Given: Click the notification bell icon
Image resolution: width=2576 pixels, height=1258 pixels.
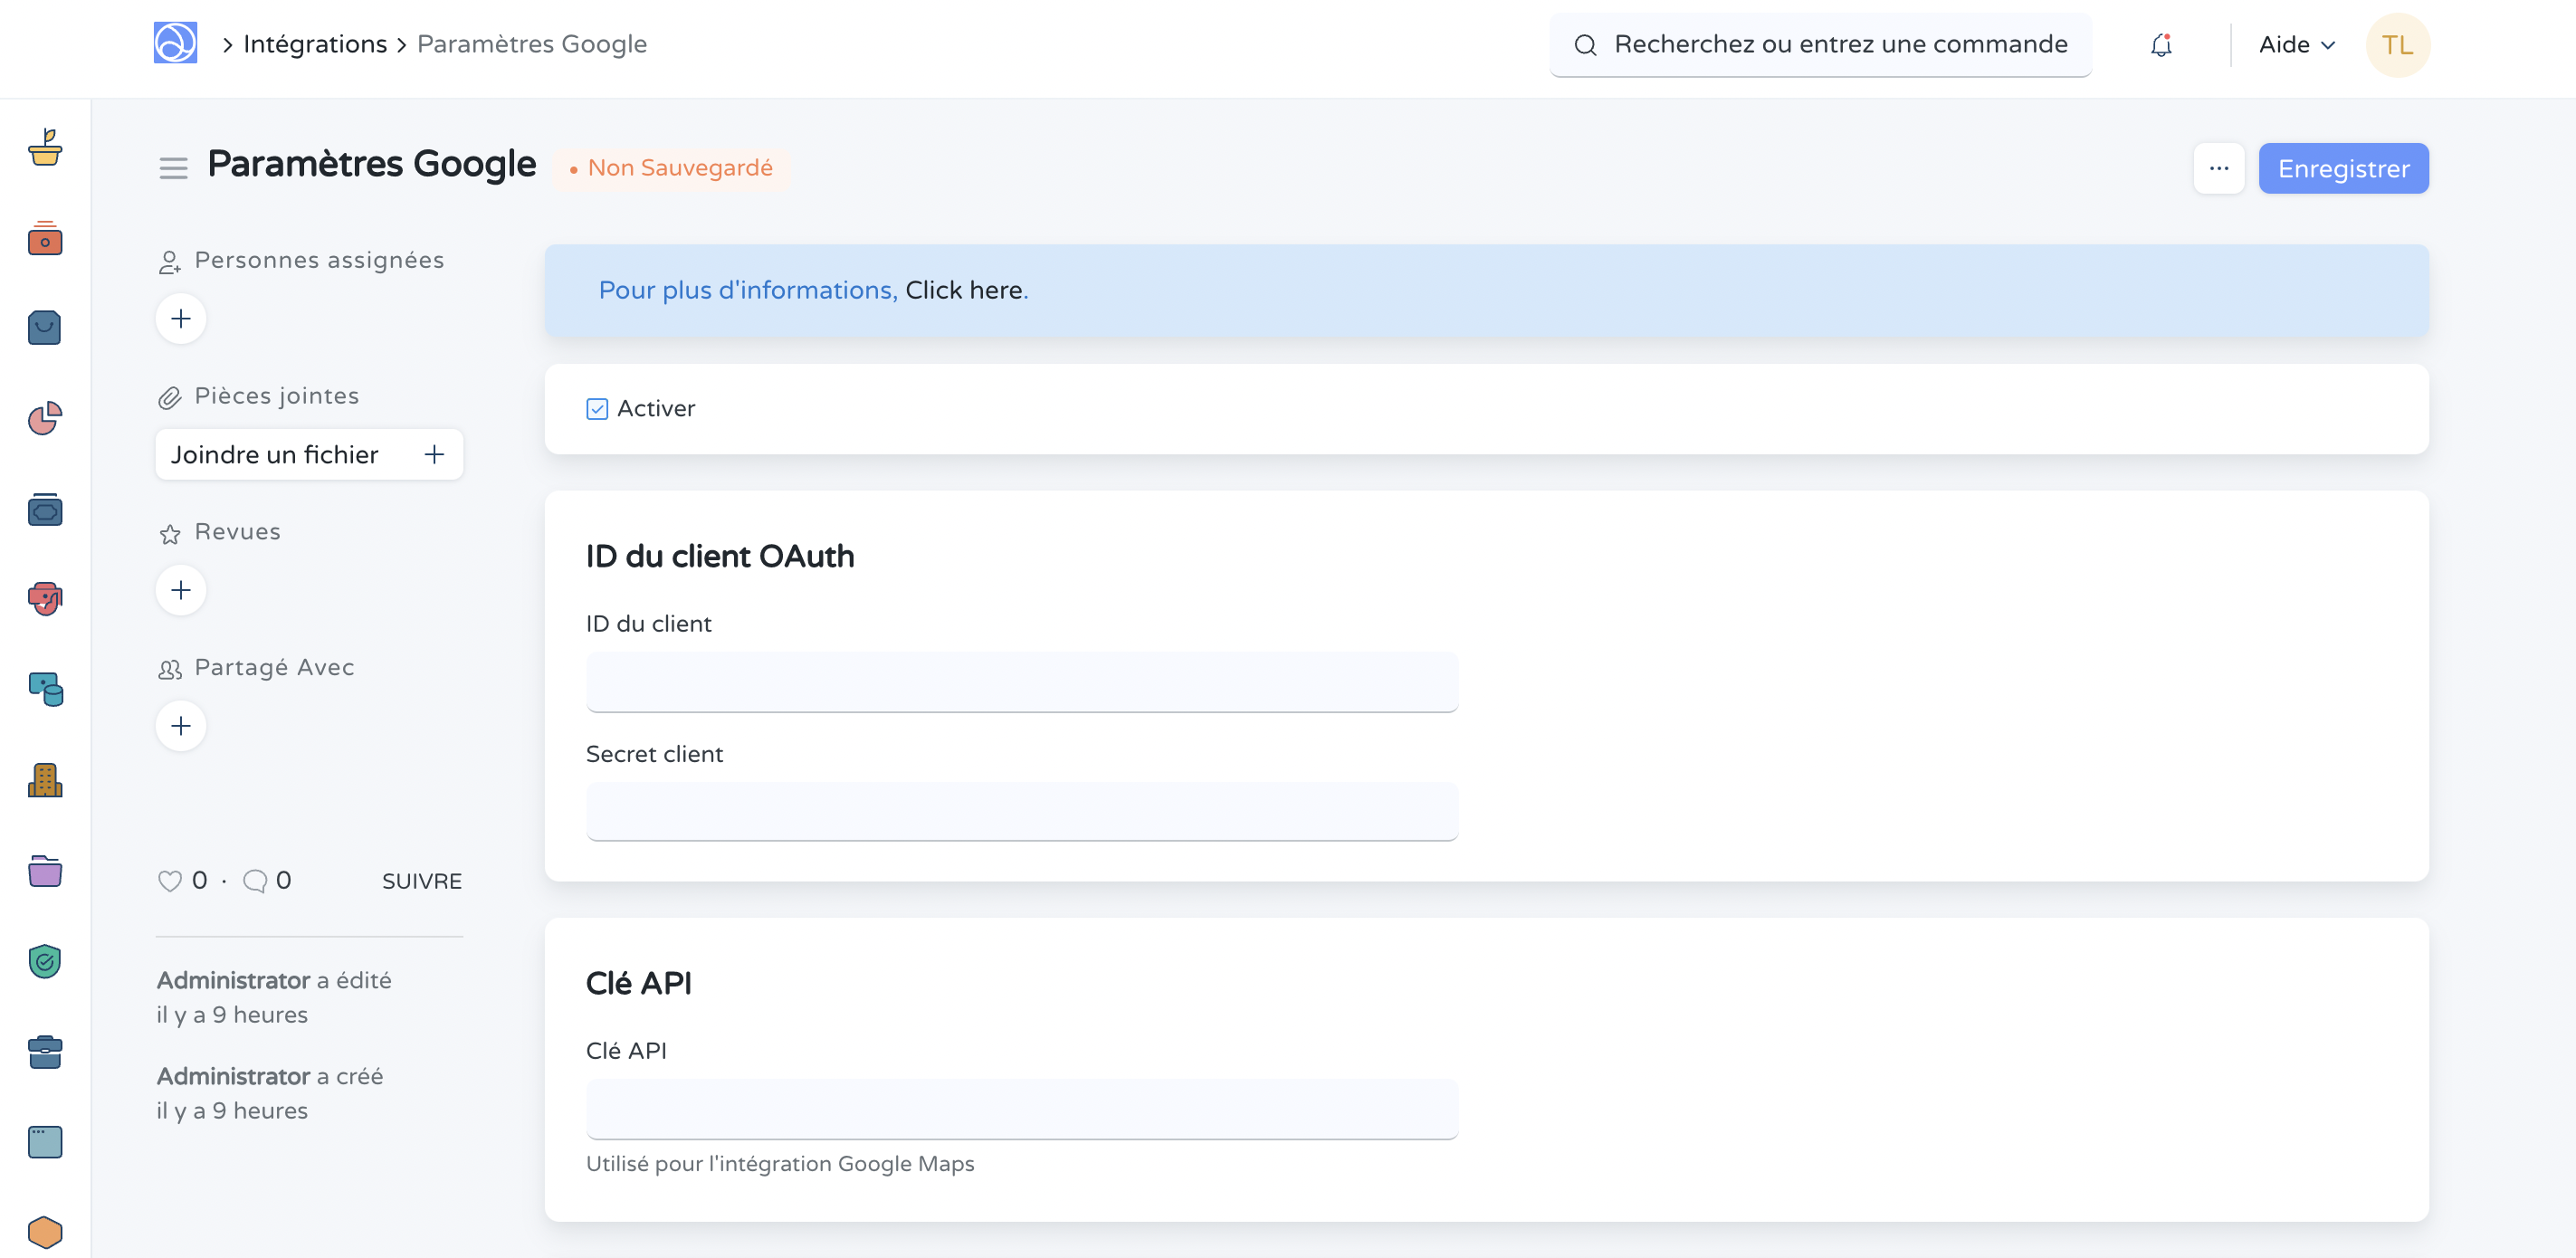Looking at the screenshot, I should click(x=2161, y=45).
